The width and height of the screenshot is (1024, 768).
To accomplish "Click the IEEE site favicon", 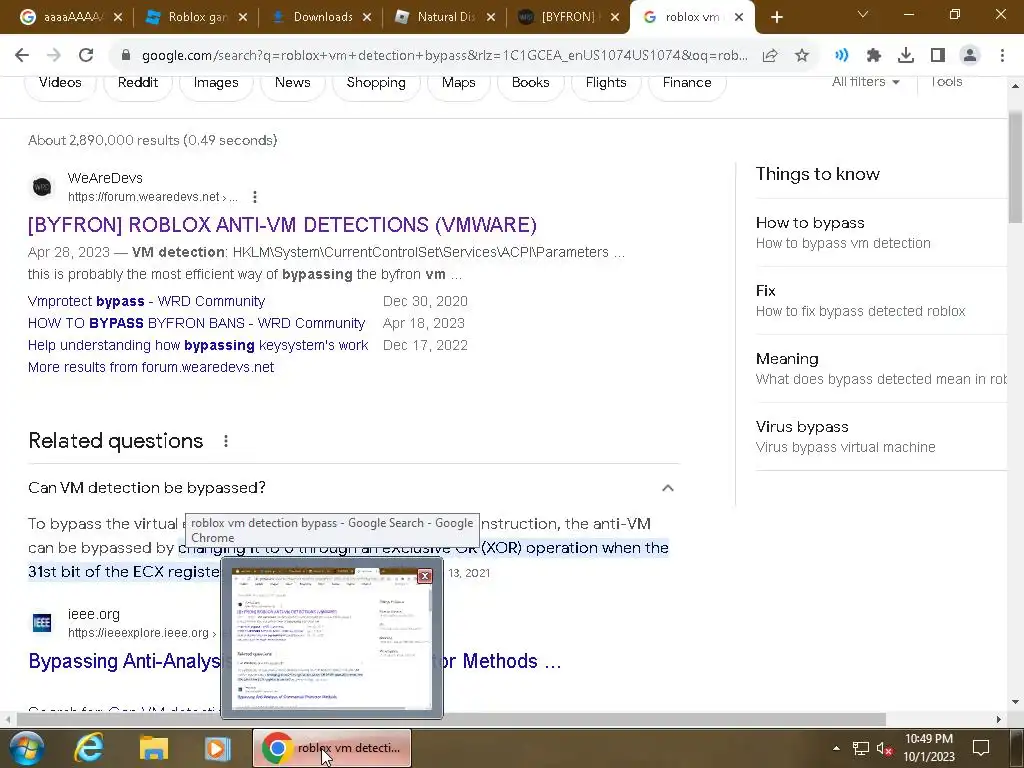I will [x=42, y=622].
